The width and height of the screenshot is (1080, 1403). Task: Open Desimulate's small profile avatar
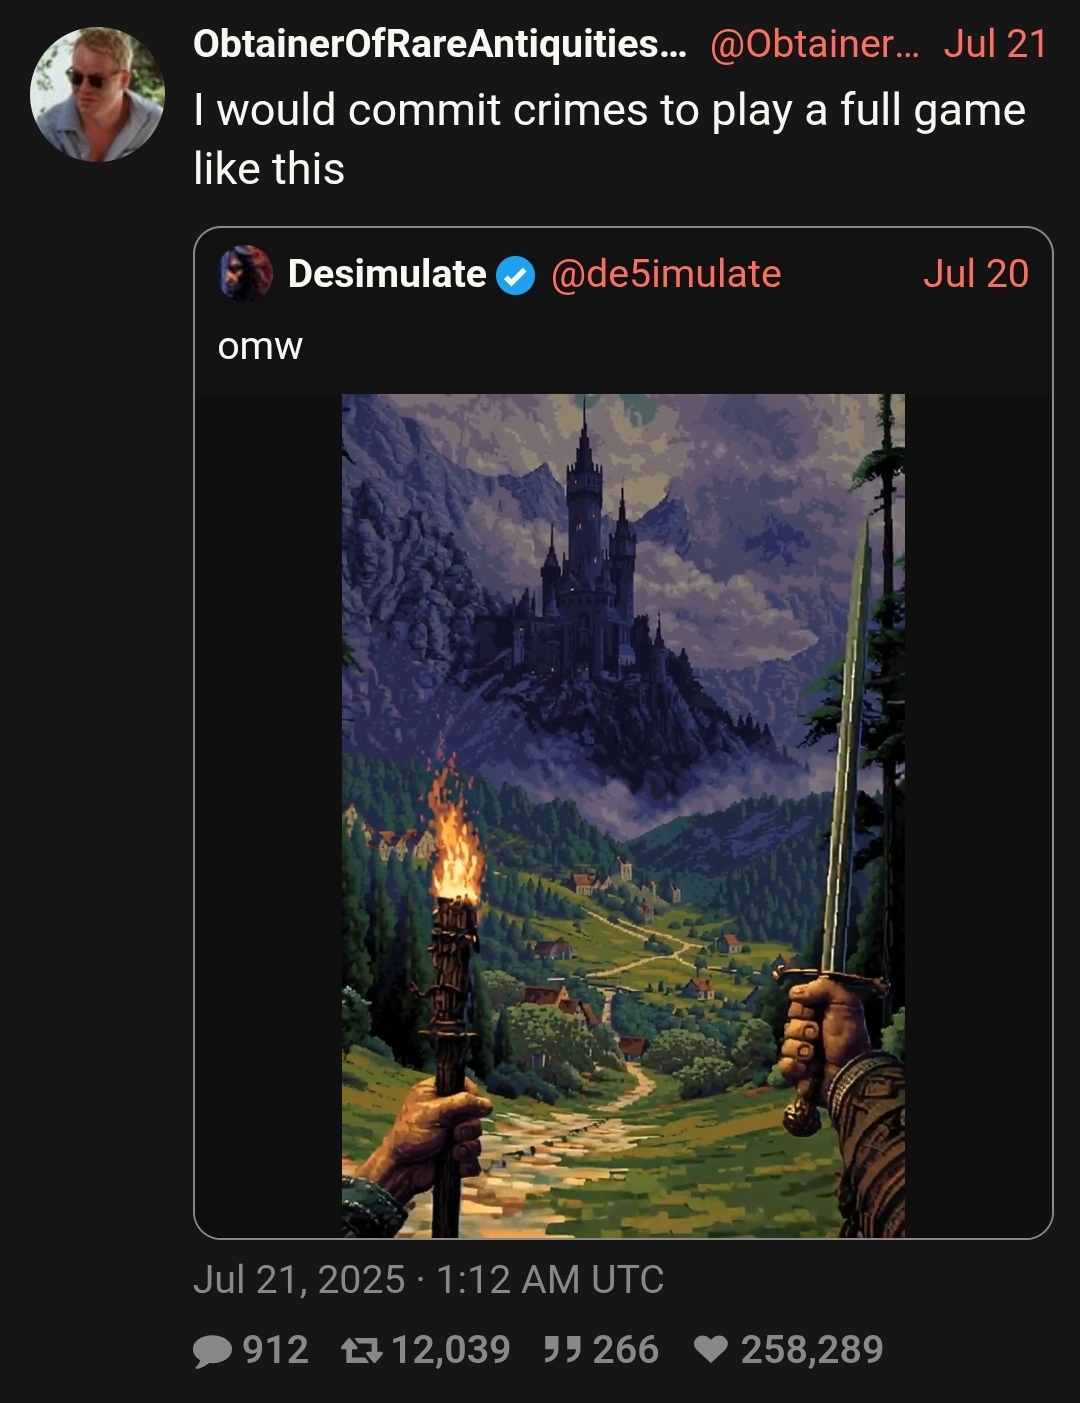pos(246,273)
